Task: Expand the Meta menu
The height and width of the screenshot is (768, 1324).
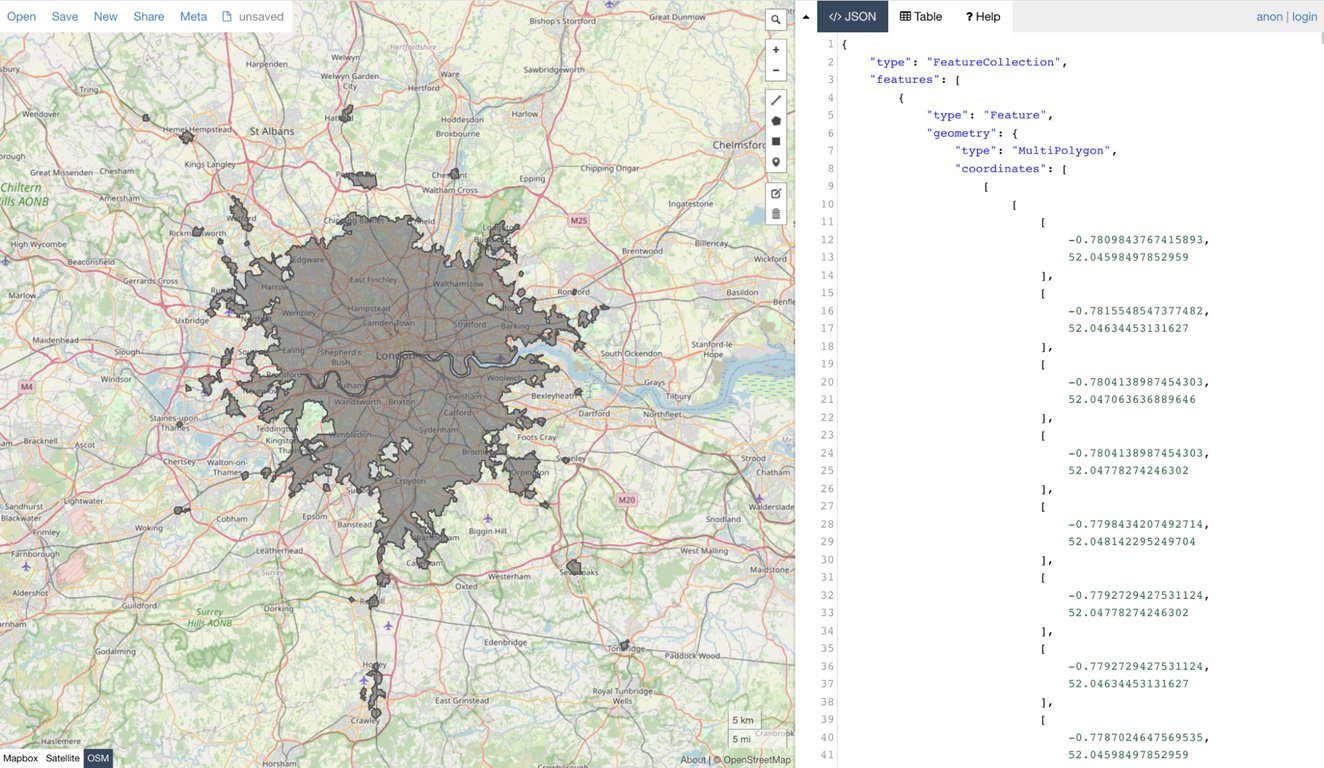Action: (193, 17)
